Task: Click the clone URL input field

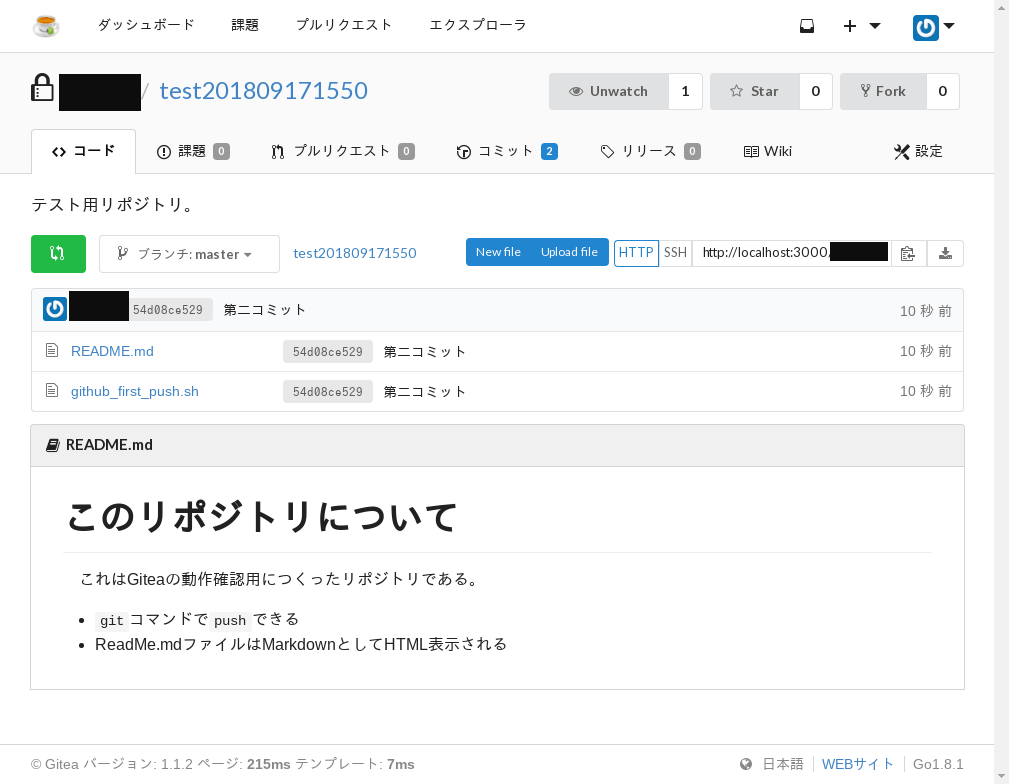Action: point(791,252)
